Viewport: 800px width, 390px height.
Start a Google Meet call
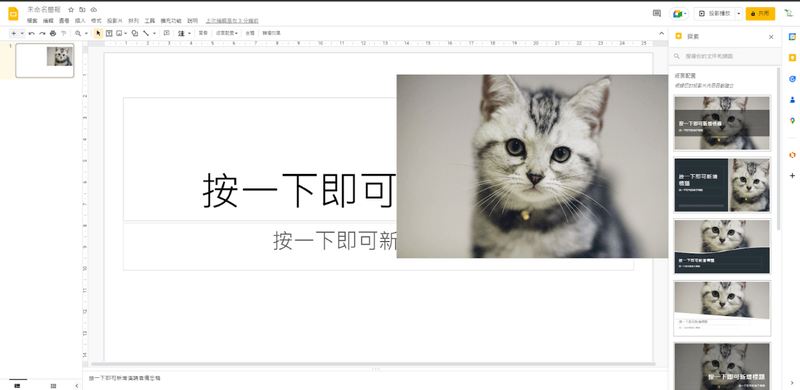coord(679,14)
